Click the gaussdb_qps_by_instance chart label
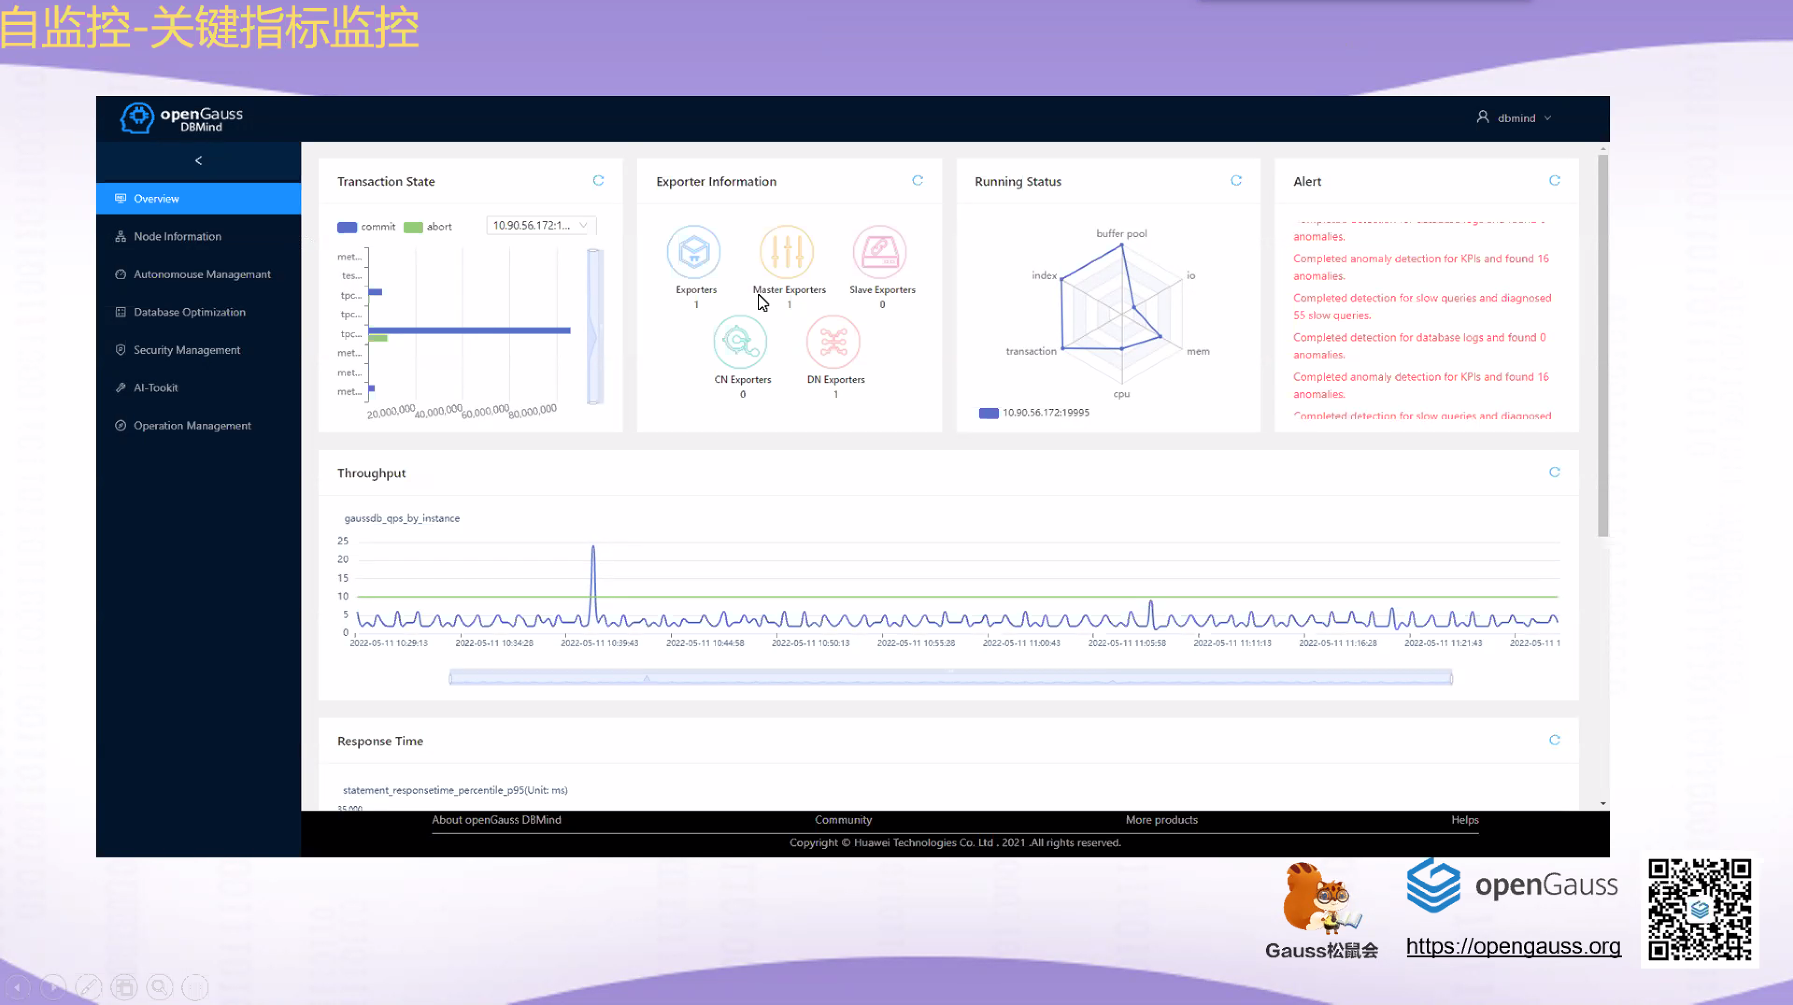 pos(402,518)
